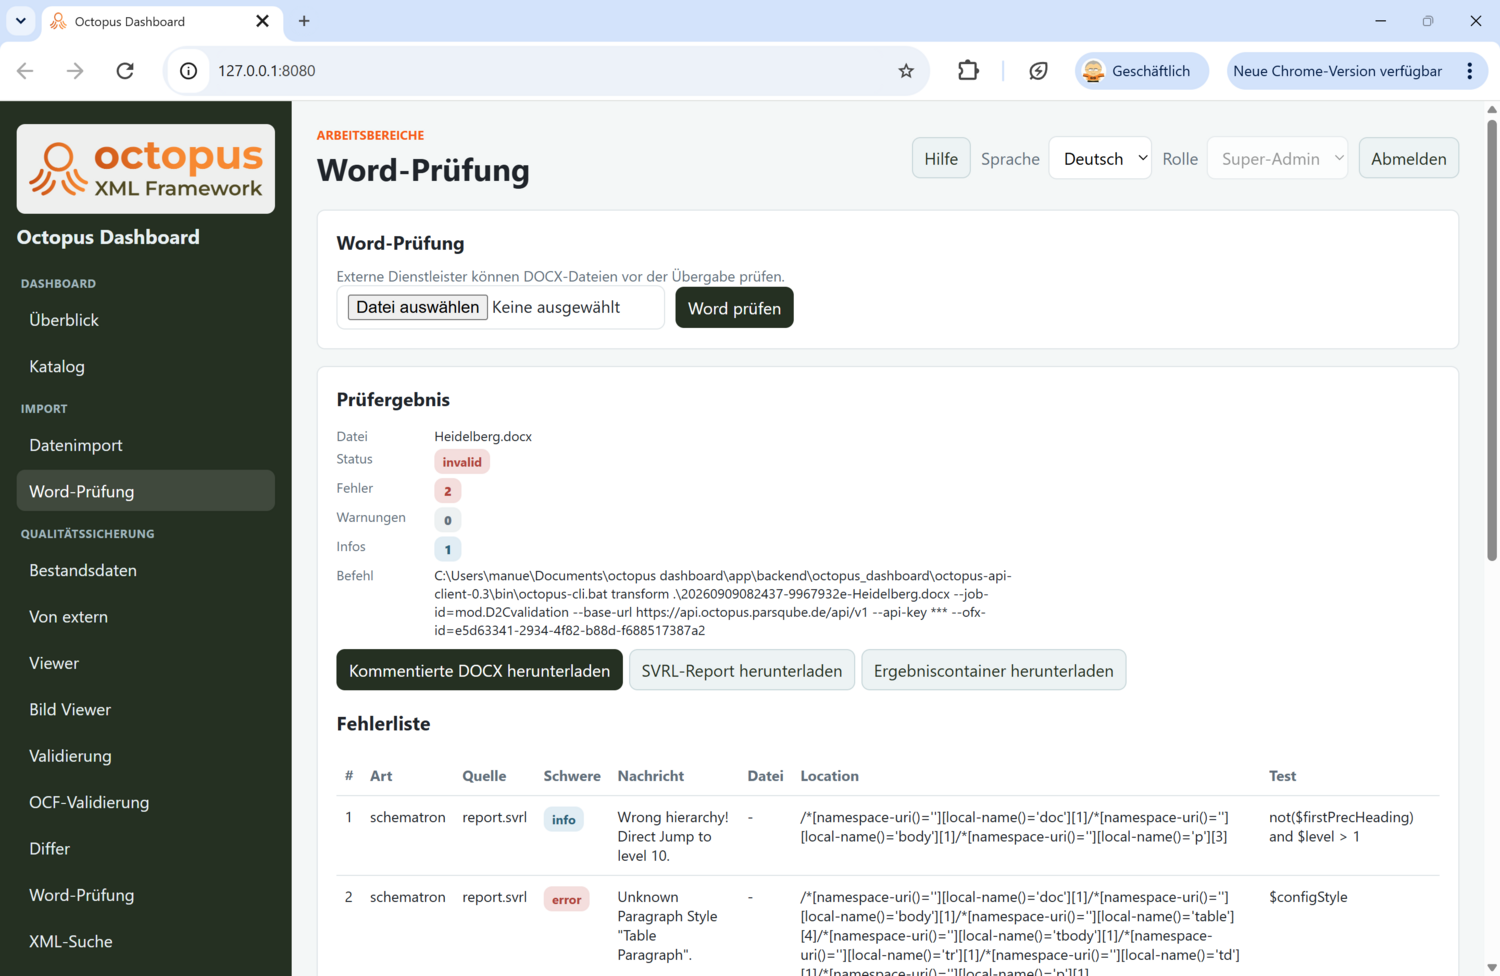
Task: Click the address bar URL 127.0.0.1:8080
Action: pyautogui.click(x=267, y=71)
